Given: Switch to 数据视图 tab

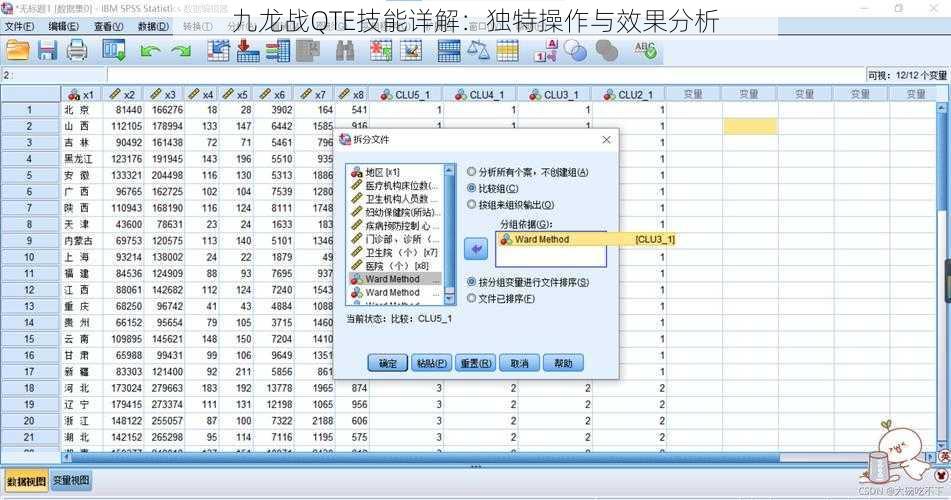Looking at the screenshot, I should [x=26, y=481].
